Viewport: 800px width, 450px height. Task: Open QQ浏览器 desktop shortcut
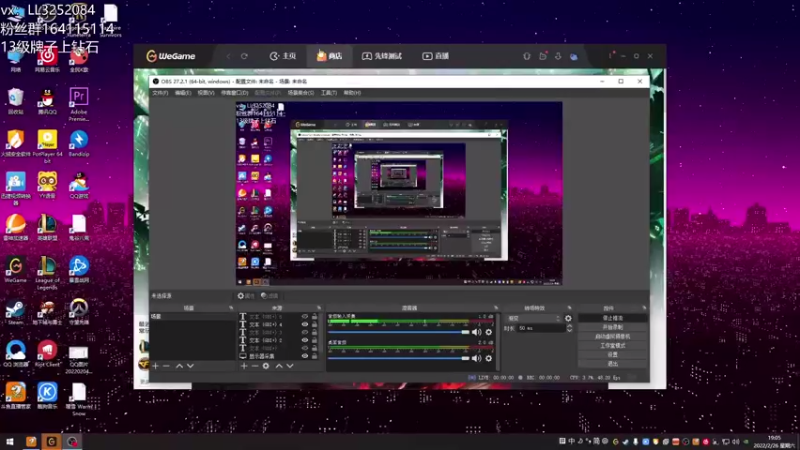click(16, 354)
